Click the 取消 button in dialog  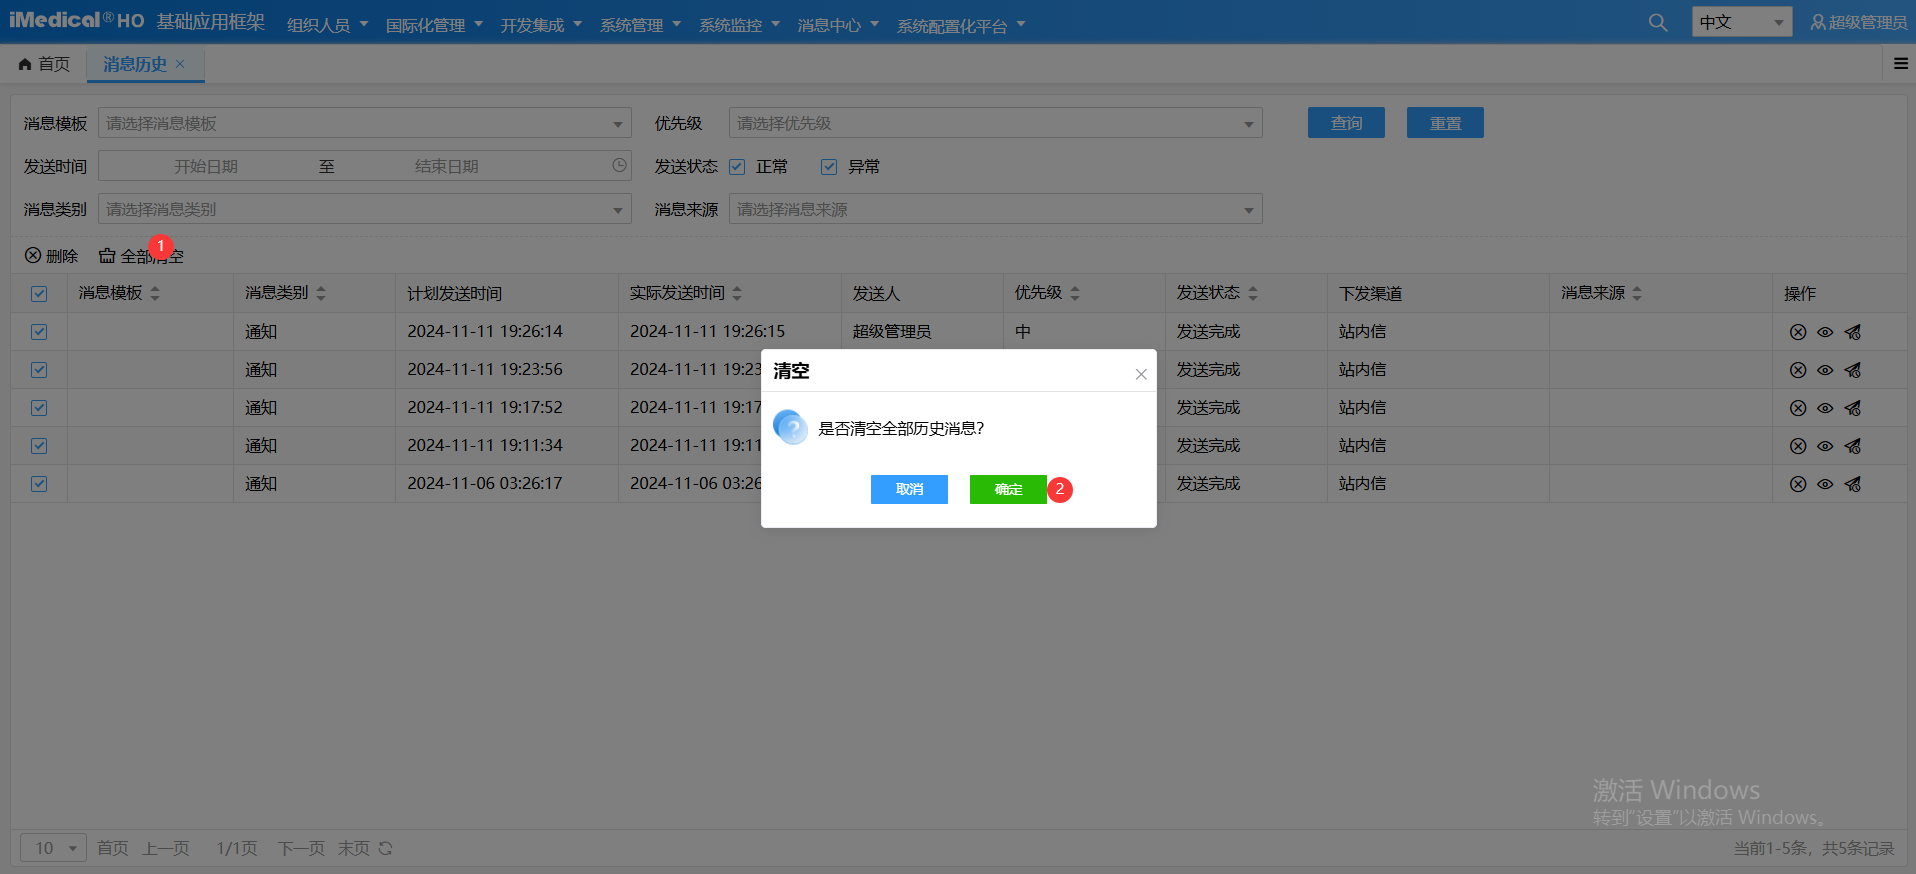(908, 489)
